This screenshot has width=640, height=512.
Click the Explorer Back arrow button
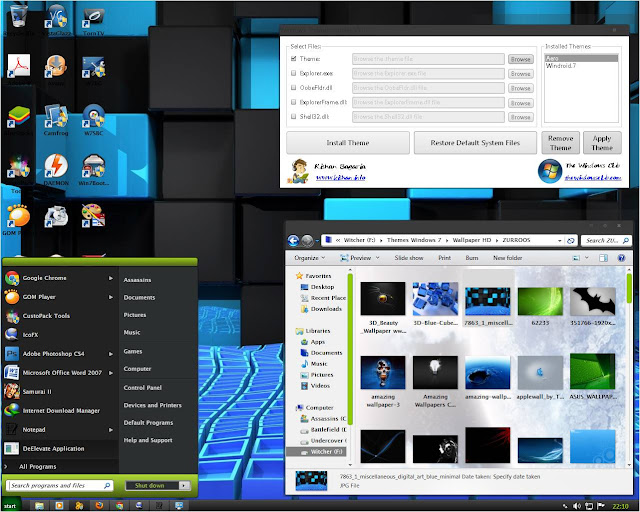point(293,240)
